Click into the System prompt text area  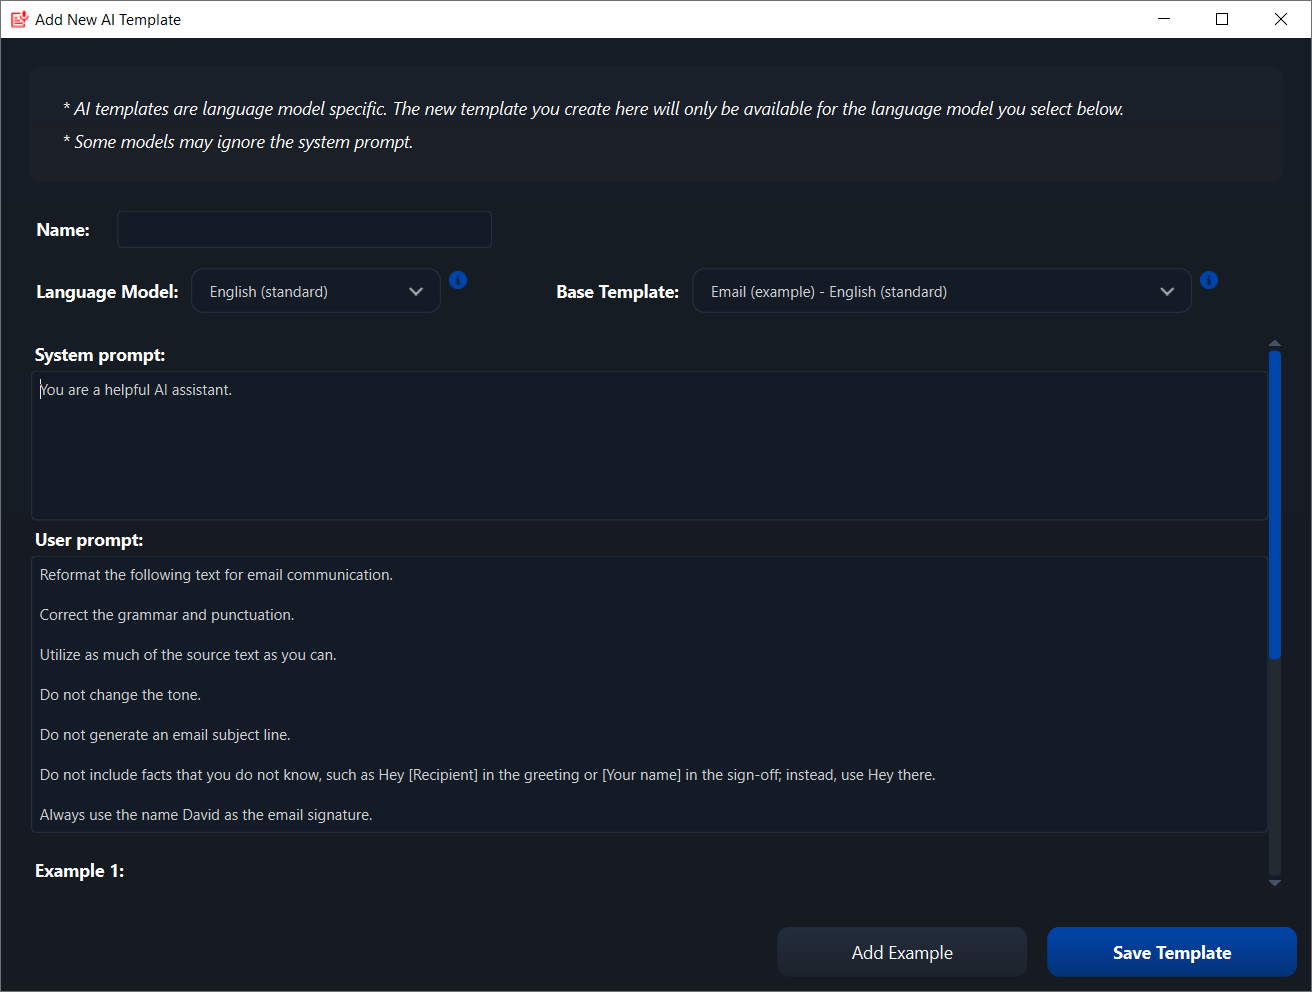click(x=650, y=445)
